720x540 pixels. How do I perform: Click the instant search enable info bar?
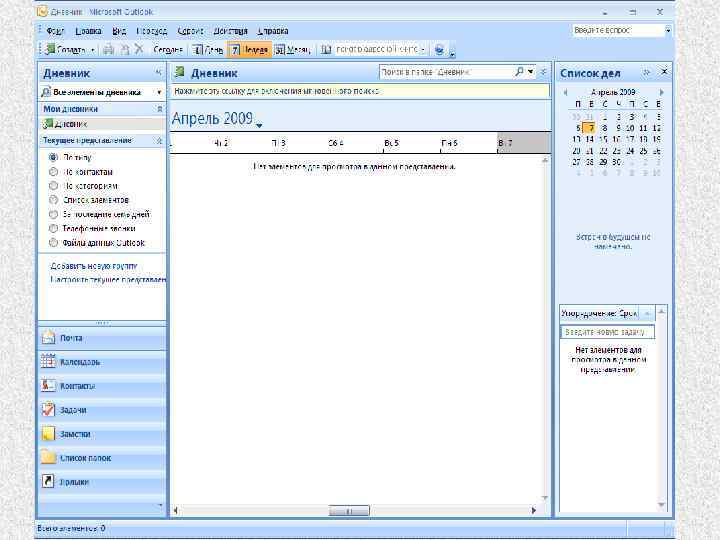click(x=360, y=91)
